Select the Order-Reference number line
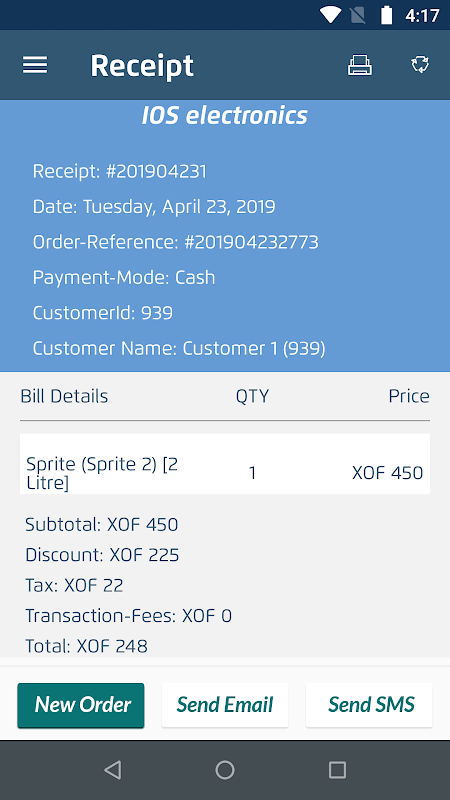This screenshot has height=800, width=450. coord(176,242)
